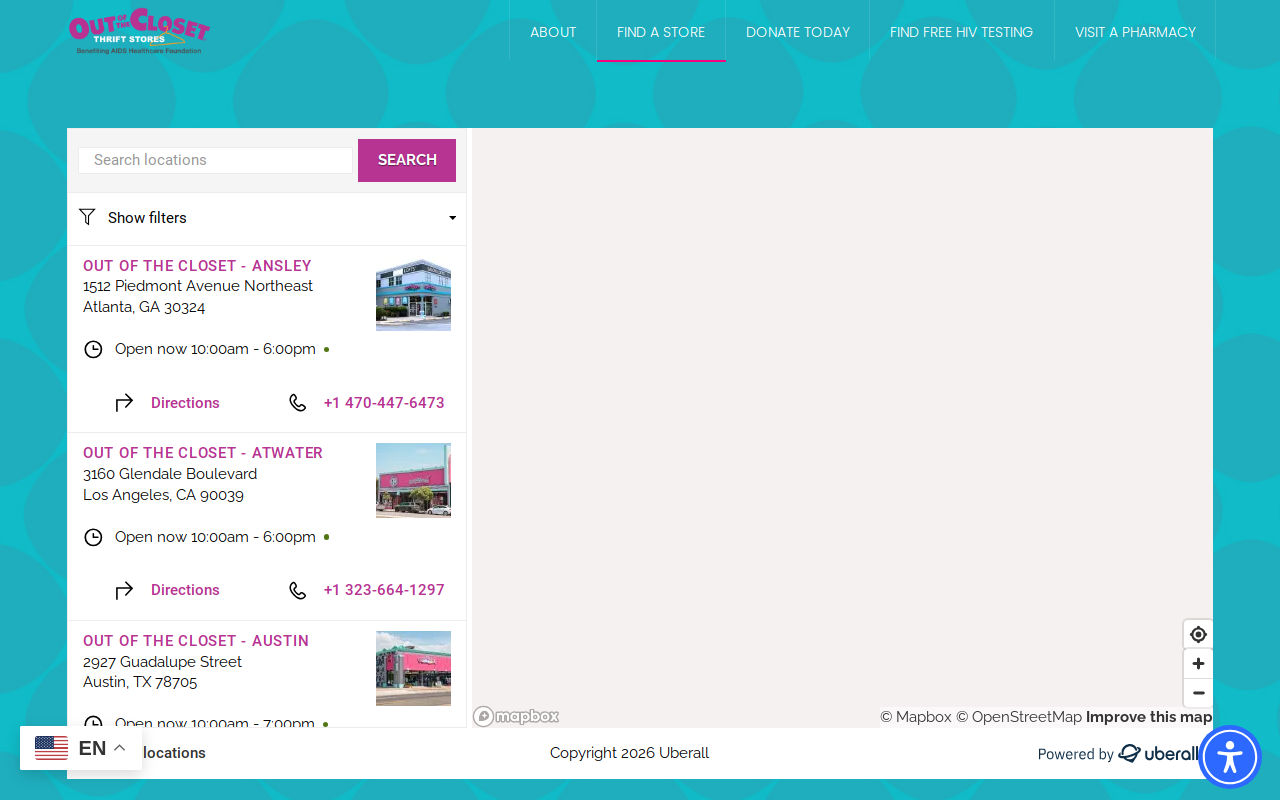Open the ABOUT menu item
This screenshot has height=800, width=1280.
[x=553, y=32]
